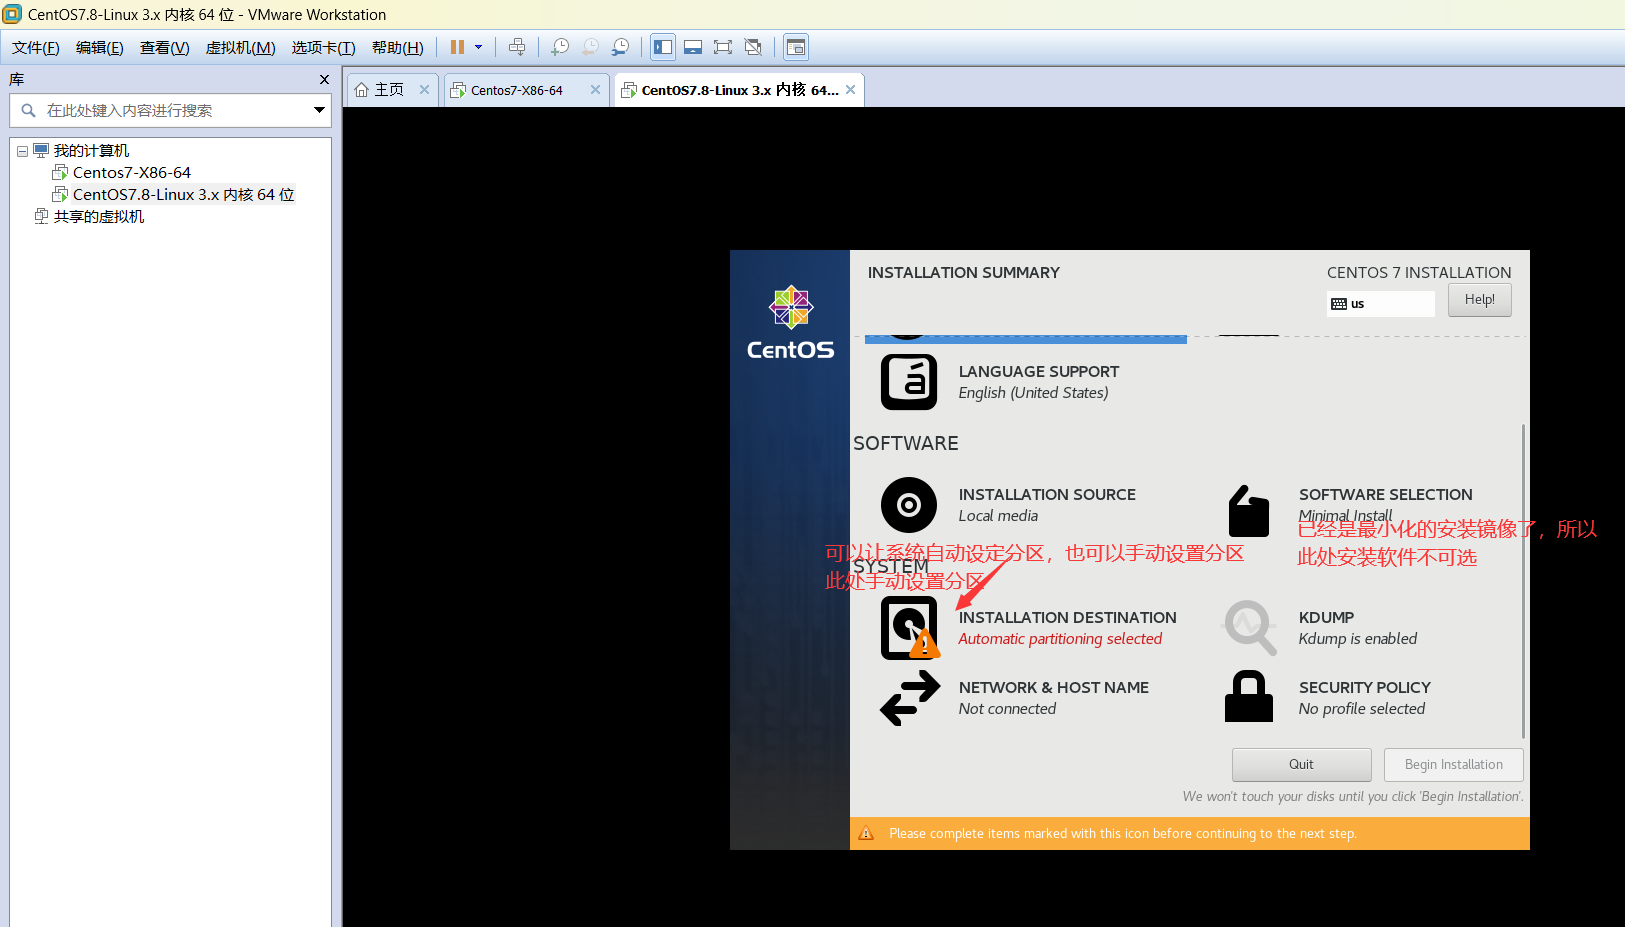Open Software Selection package icon
Screen dimensions: 1625x927
click(1249, 511)
